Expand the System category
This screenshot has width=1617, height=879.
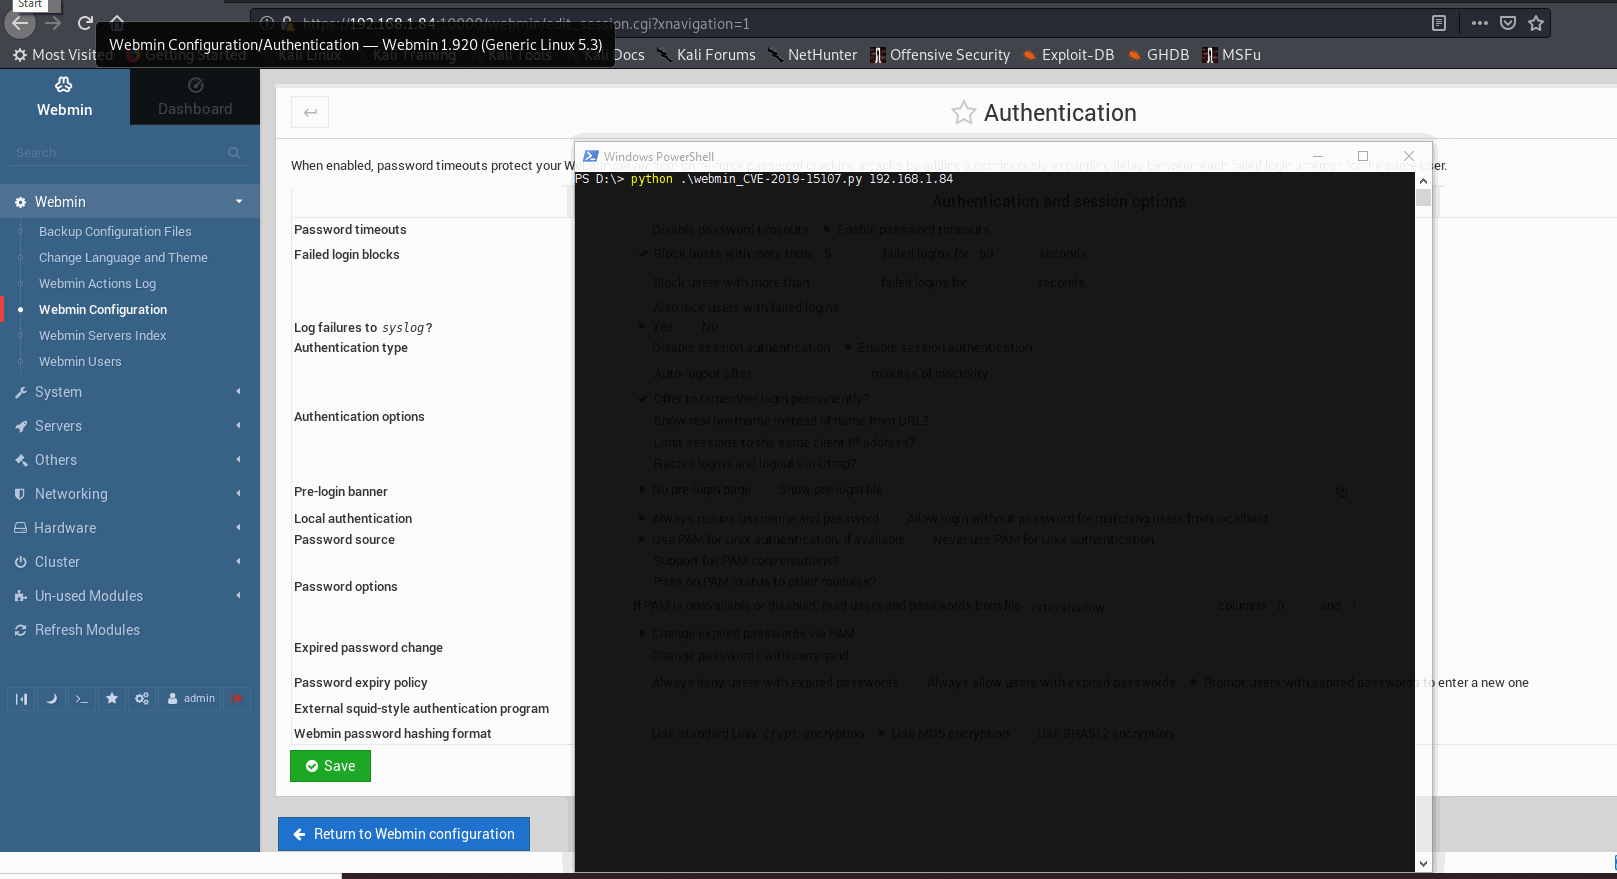click(x=130, y=392)
